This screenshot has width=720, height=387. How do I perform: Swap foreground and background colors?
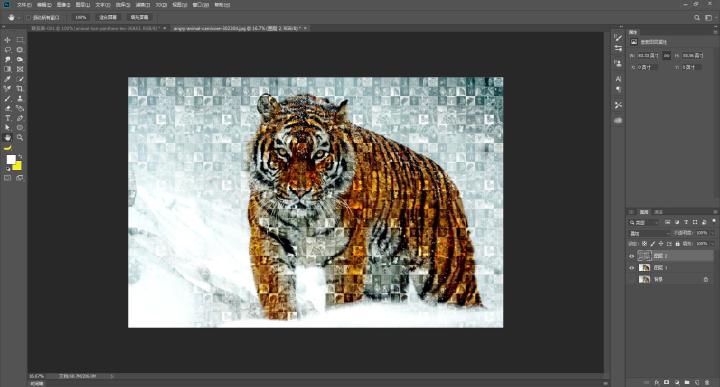point(19,157)
